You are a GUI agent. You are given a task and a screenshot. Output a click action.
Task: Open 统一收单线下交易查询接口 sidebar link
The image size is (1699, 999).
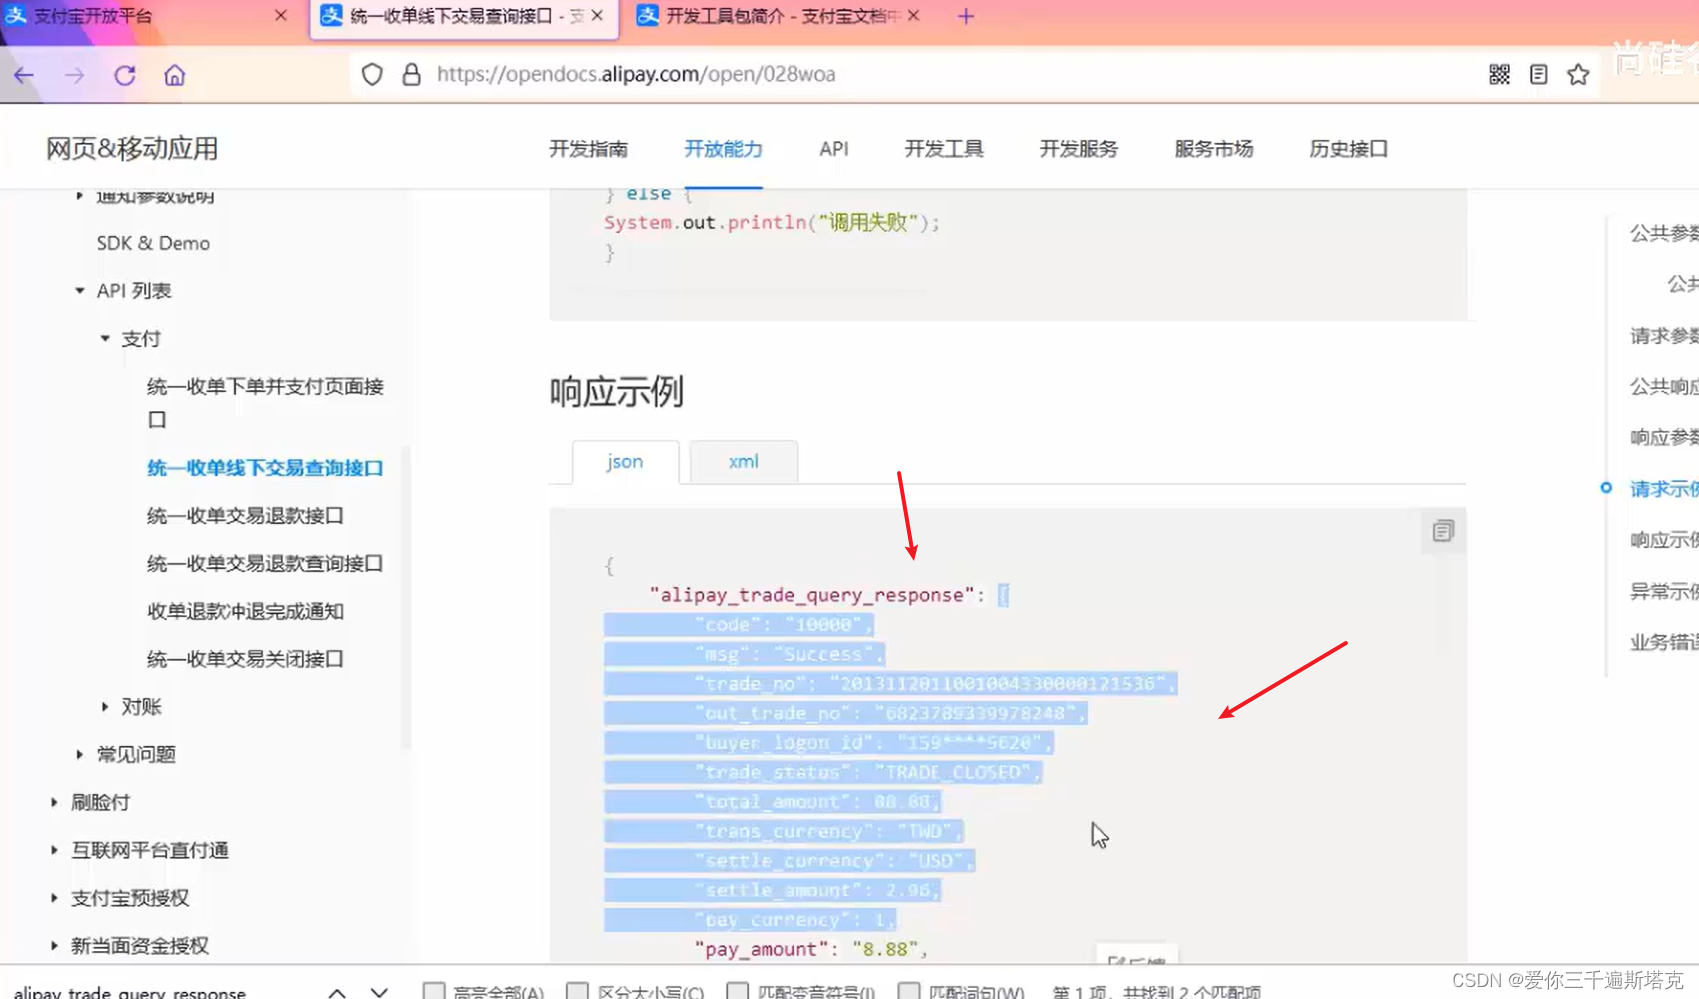[265, 468]
